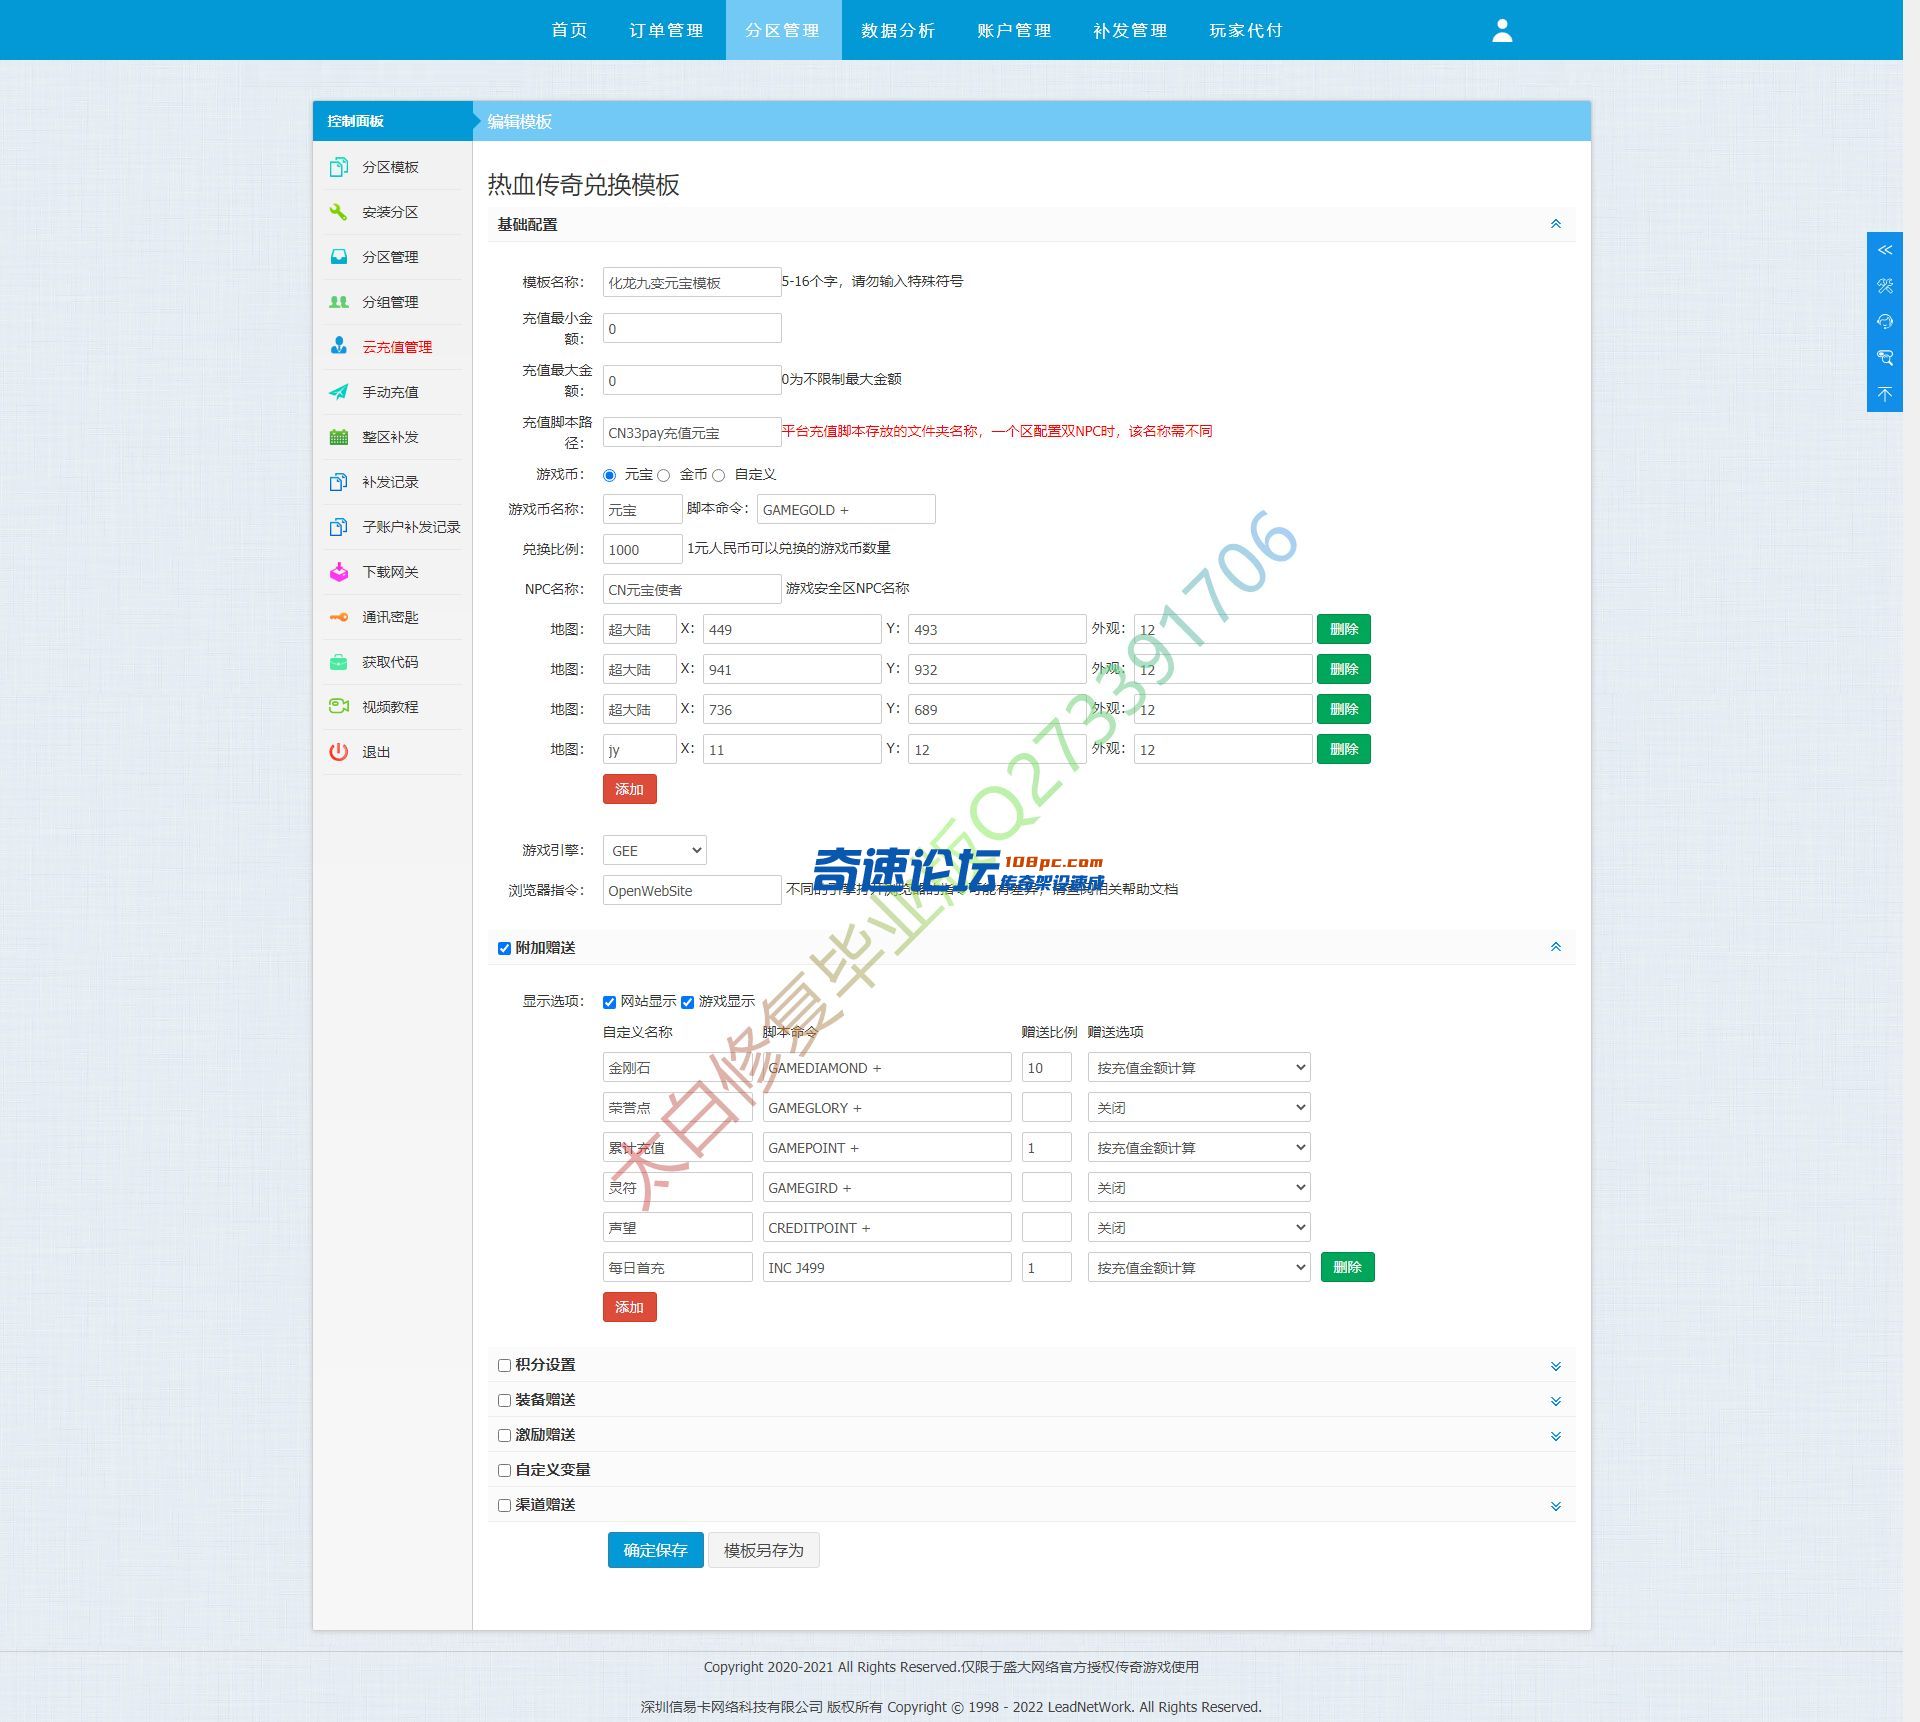Enable the 激励赠送 checkbox
This screenshot has height=1722, width=1920.
(x=504, y=1435)
